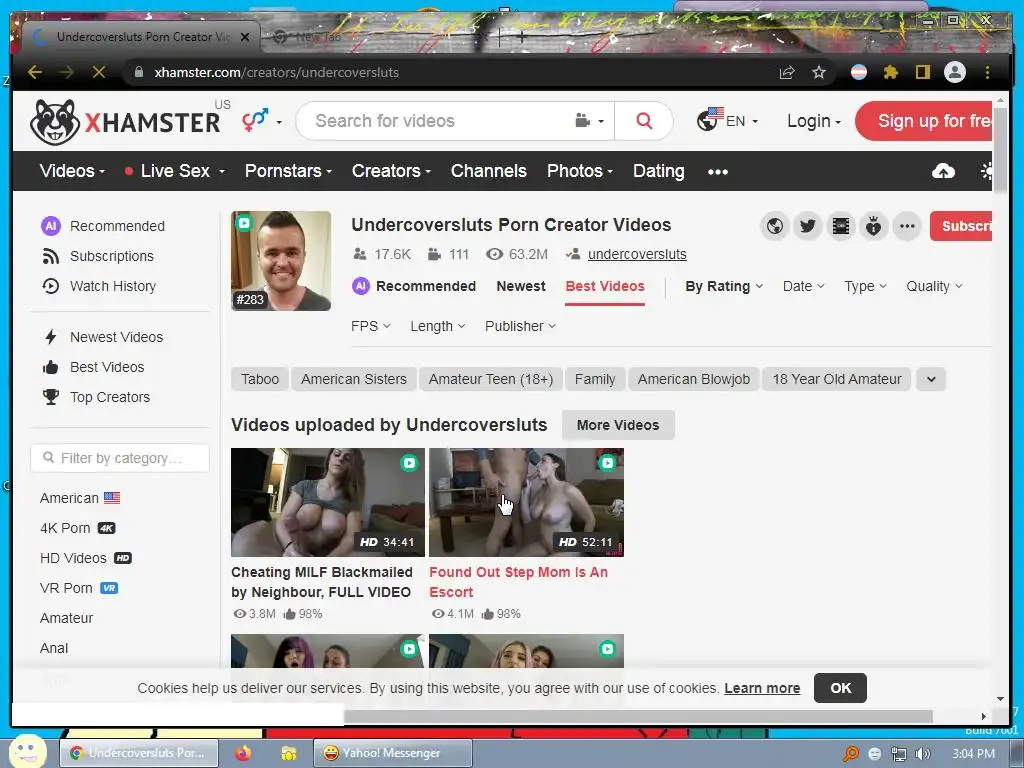Open the orientation selector dropdown
Image resolution: width=1024 pixels, height=768 pixels.
[x=261, y=121]
